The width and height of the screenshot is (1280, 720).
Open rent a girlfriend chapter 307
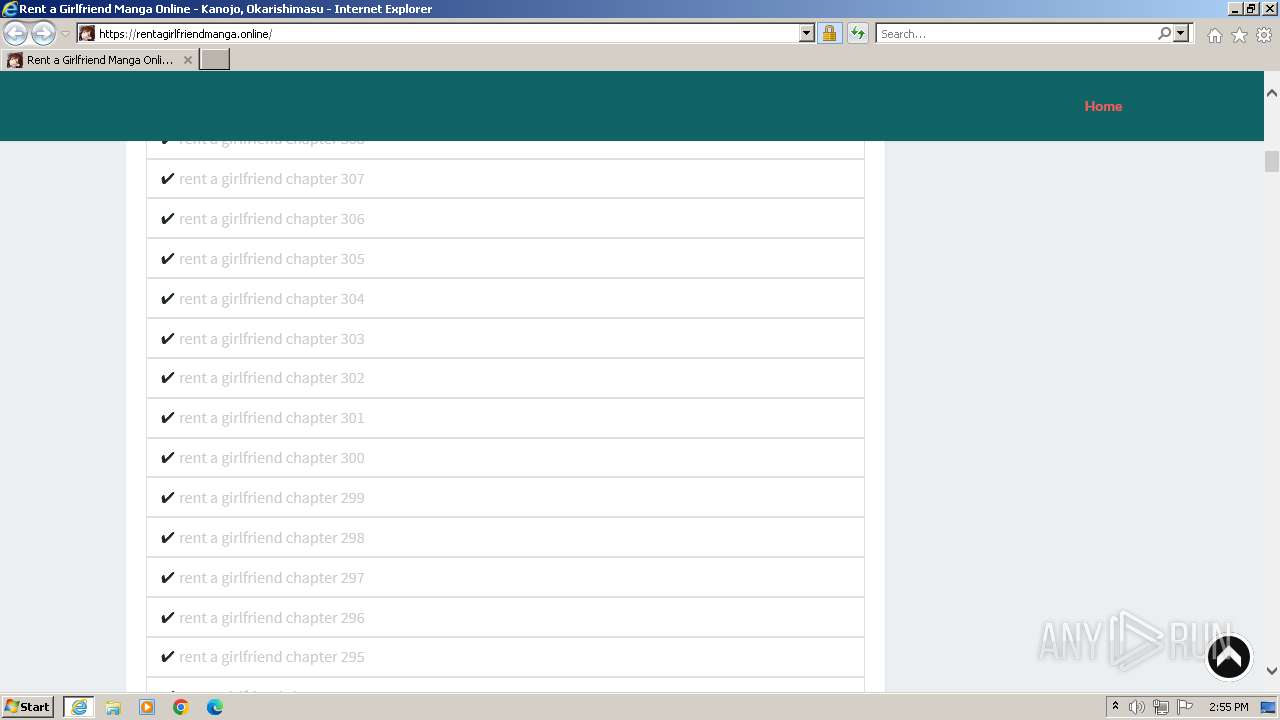pos(271,179)
